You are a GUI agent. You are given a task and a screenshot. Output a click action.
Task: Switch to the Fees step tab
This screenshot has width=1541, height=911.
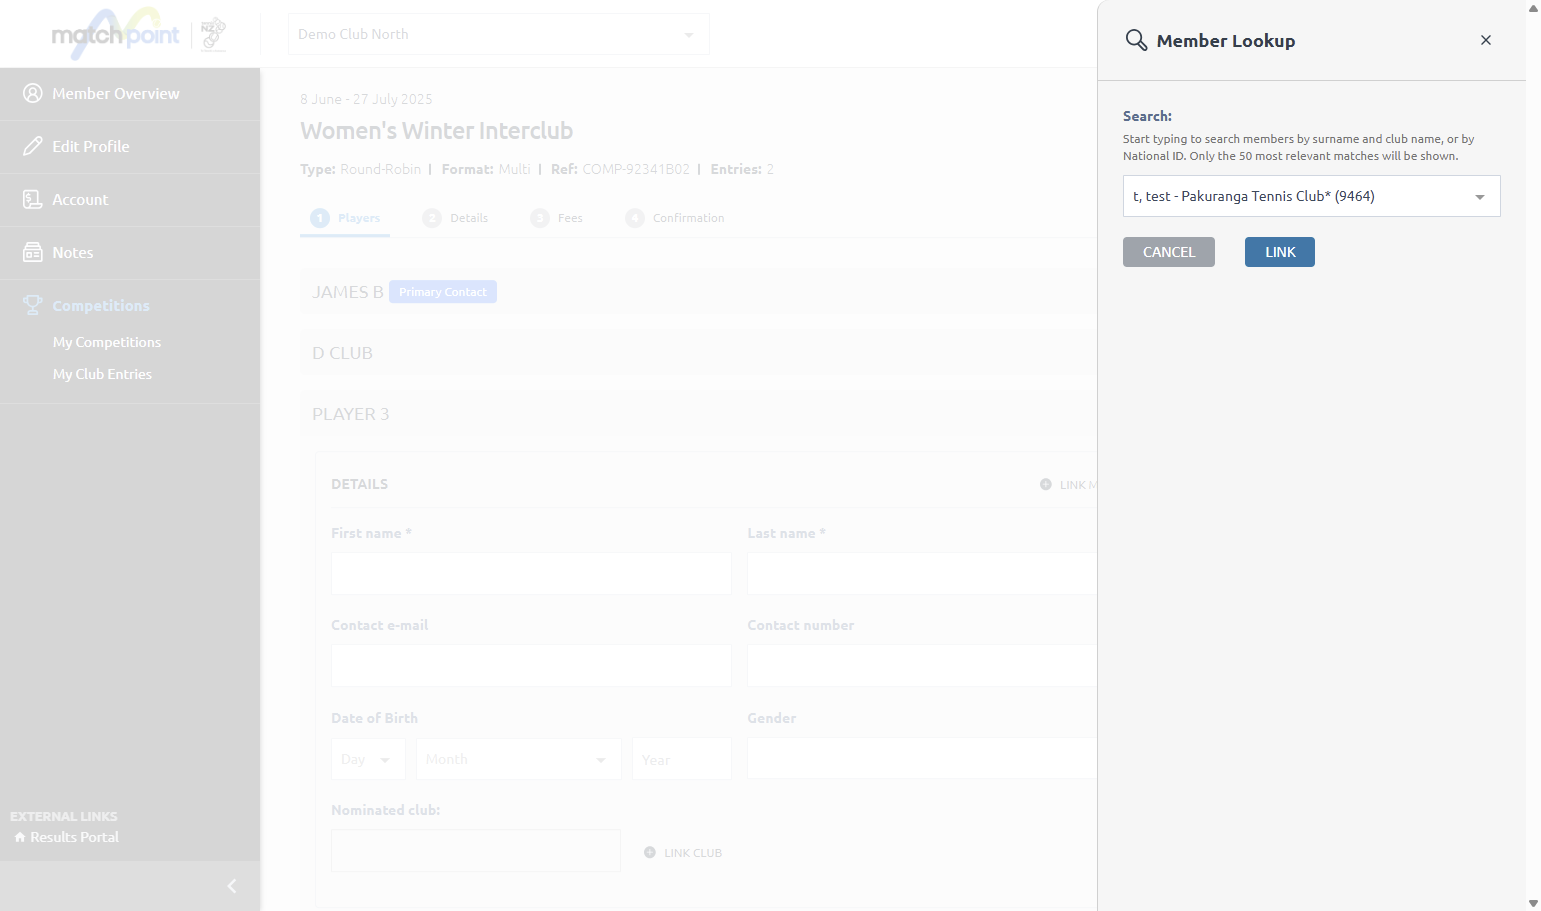[x=557, y=218]
